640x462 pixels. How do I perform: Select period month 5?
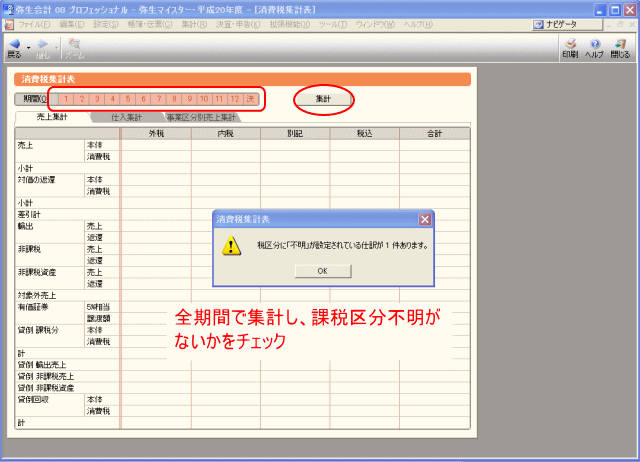128,99
